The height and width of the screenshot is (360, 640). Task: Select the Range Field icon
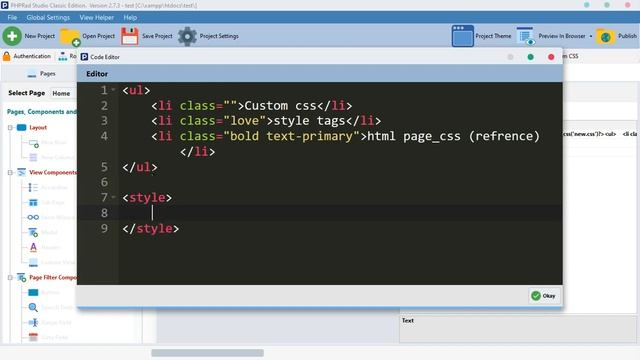[33, 322]
